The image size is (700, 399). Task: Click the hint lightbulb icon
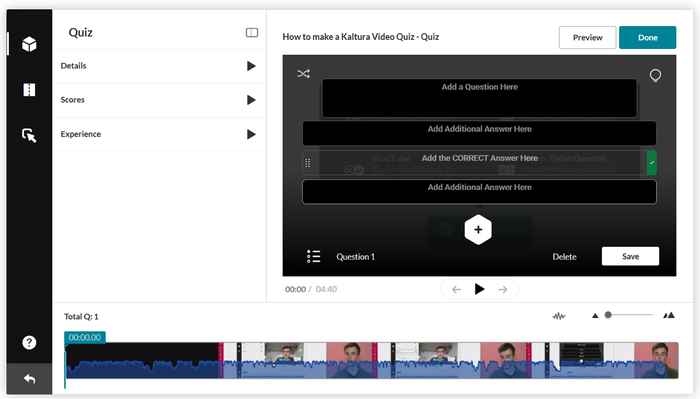[x=655, y=75]
